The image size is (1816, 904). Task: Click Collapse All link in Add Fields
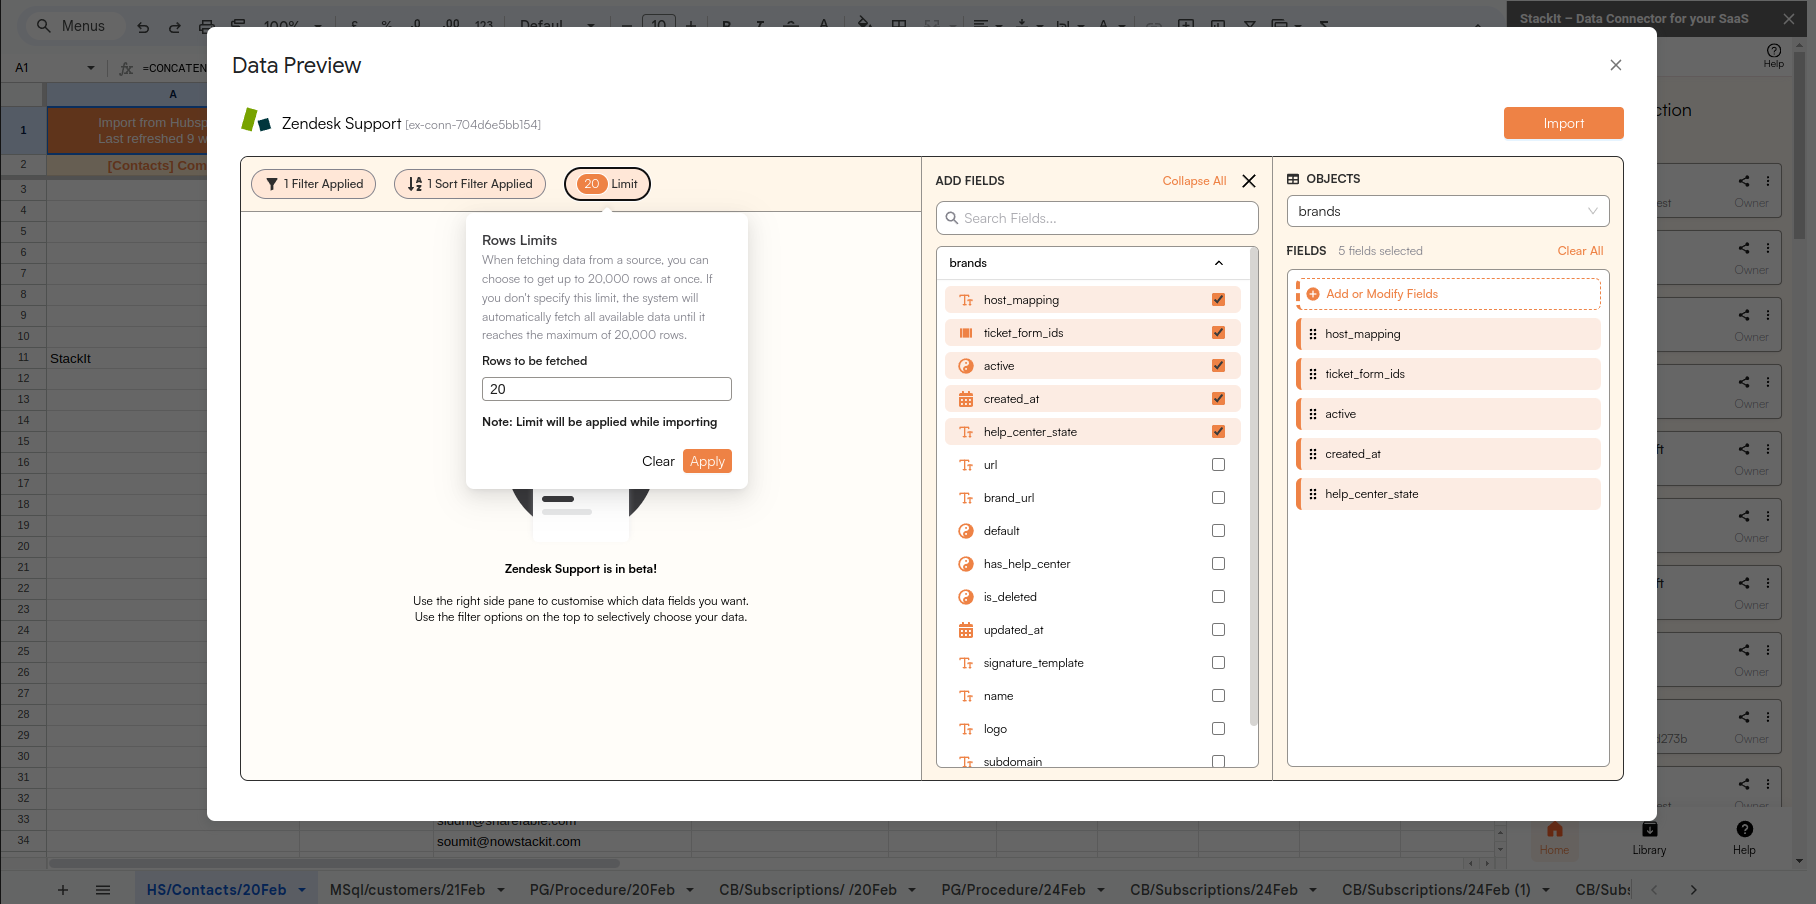[x=1194, y=181]
